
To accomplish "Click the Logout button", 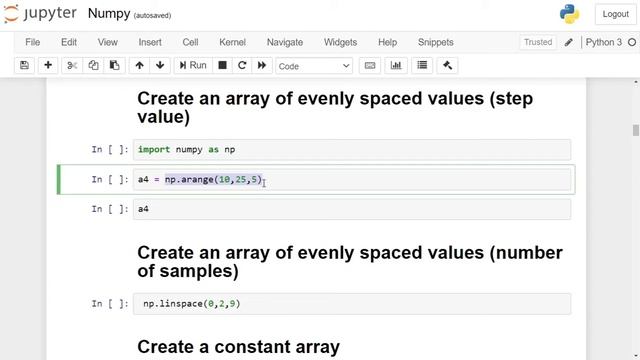I will (616, 14).
